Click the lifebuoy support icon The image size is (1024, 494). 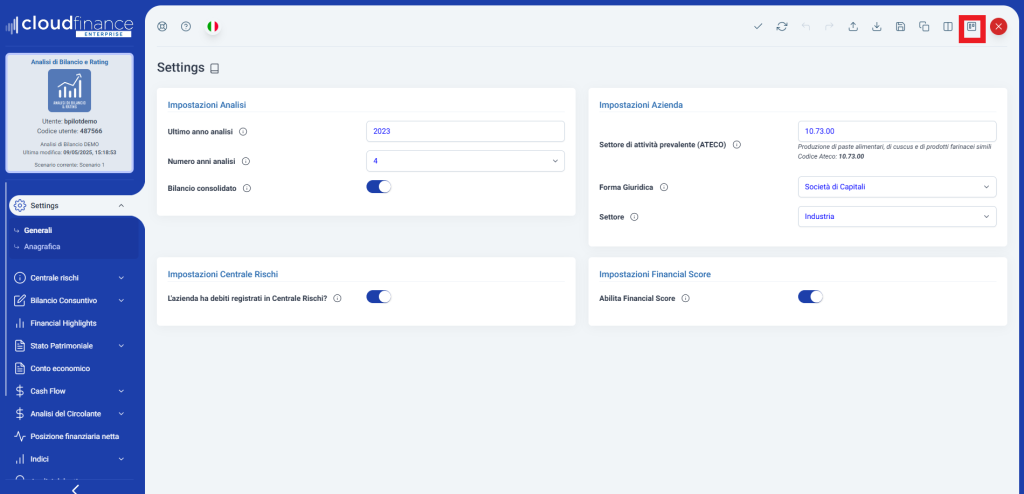(x=163, y=27)
